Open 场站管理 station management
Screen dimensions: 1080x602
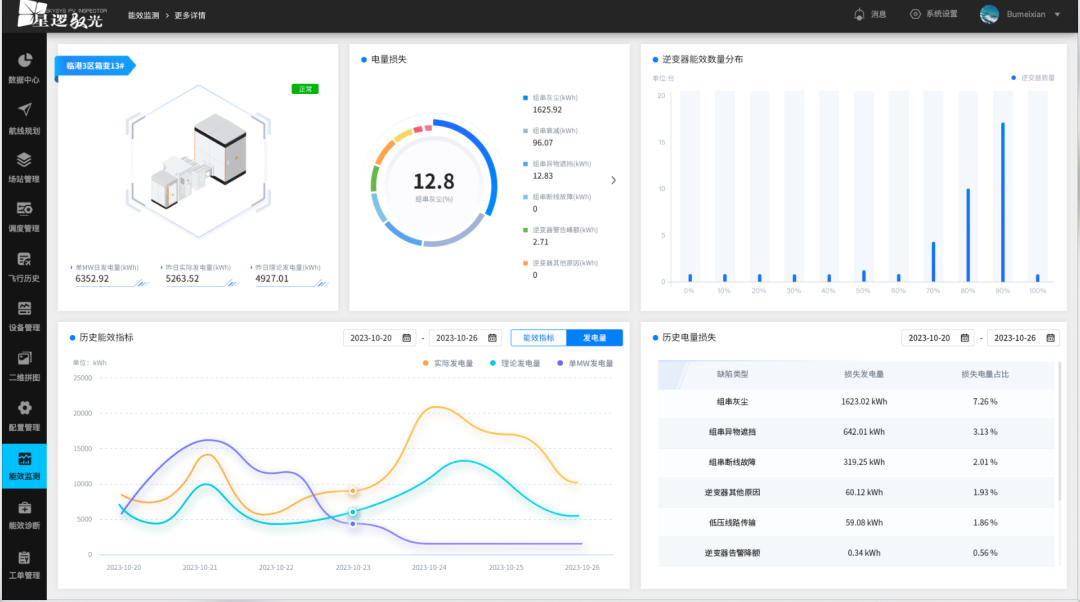point(24,166)
